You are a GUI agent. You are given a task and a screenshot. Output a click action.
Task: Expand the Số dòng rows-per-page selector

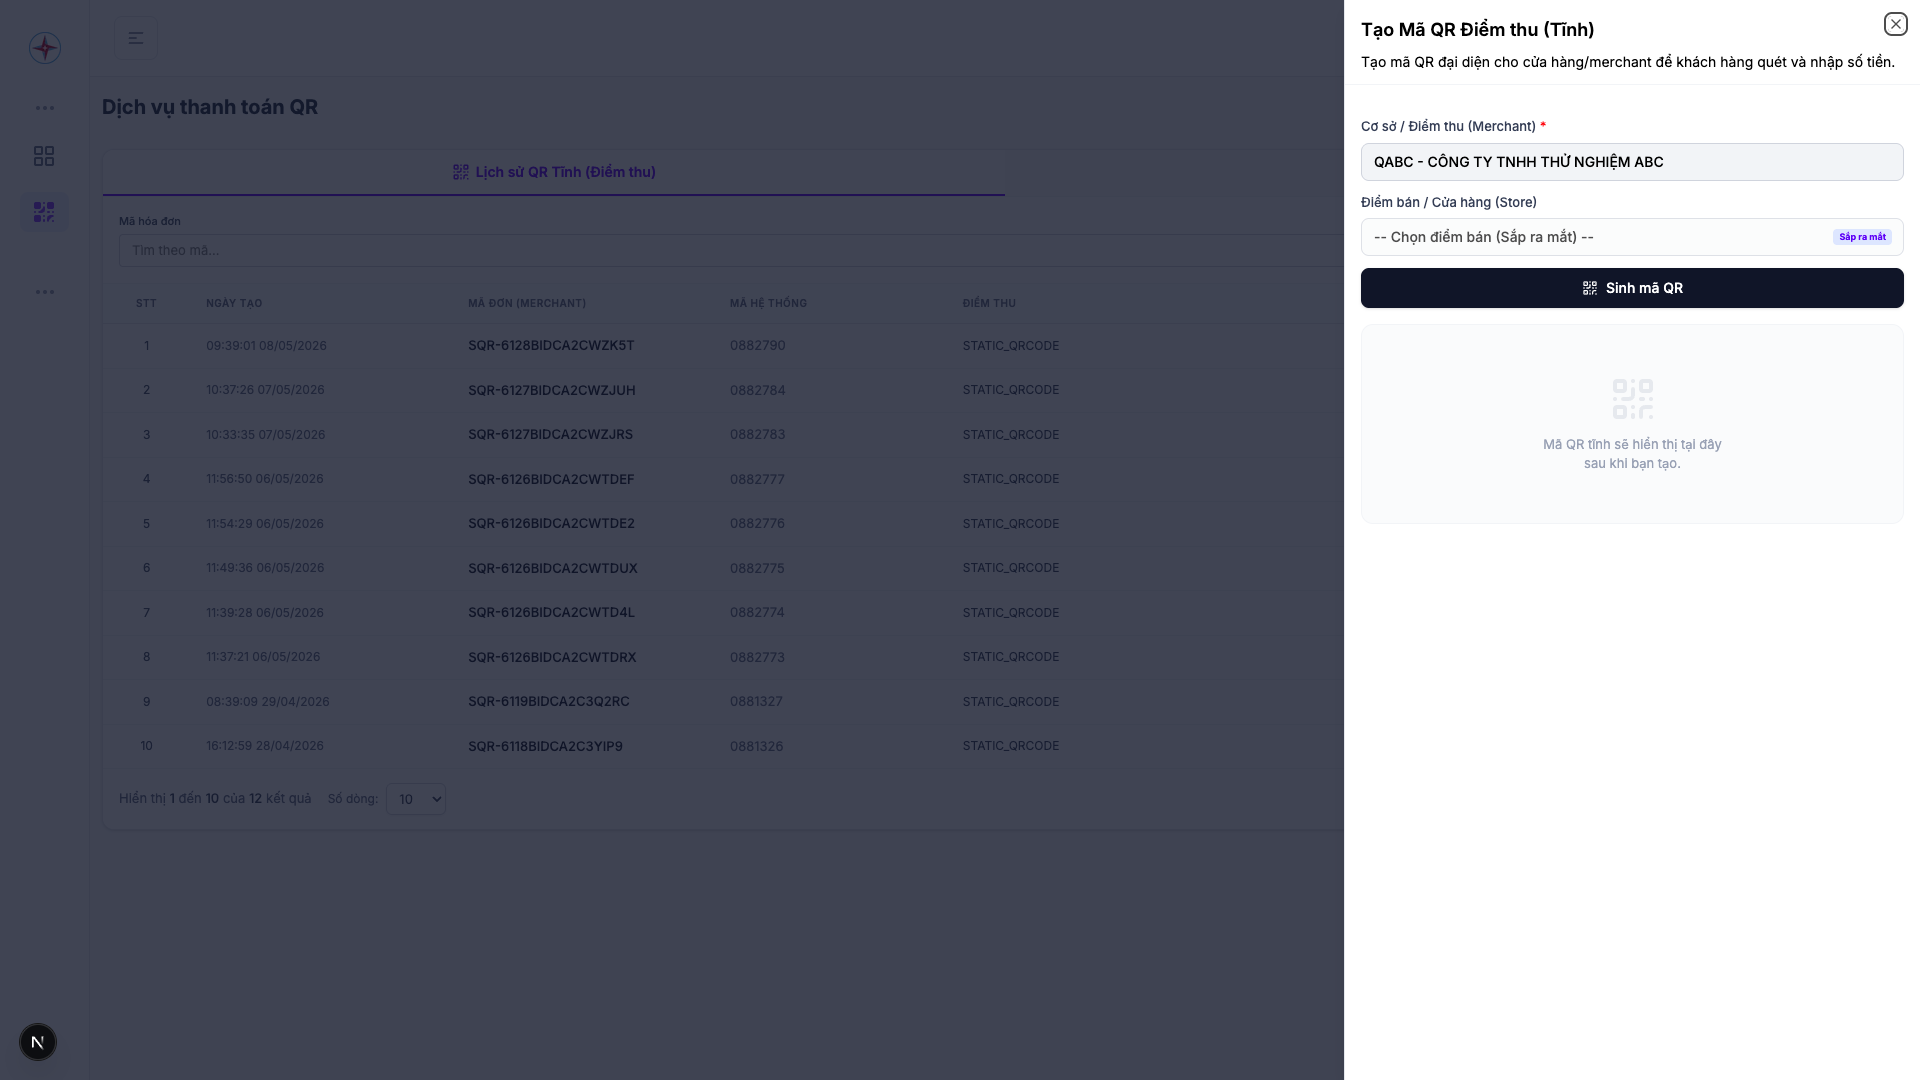coord(416,799)
